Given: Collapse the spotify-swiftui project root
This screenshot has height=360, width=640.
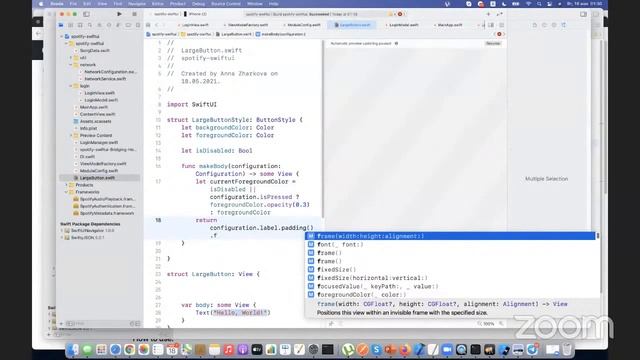Looking at the screenshot, I should tap(62, 36).
